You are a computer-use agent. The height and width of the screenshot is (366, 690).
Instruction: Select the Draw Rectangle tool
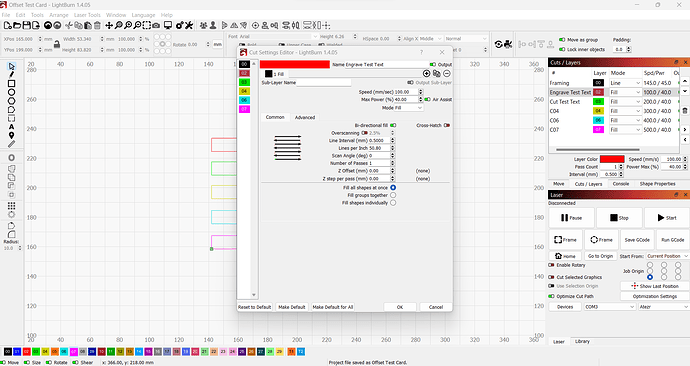(x=11, y=83)
